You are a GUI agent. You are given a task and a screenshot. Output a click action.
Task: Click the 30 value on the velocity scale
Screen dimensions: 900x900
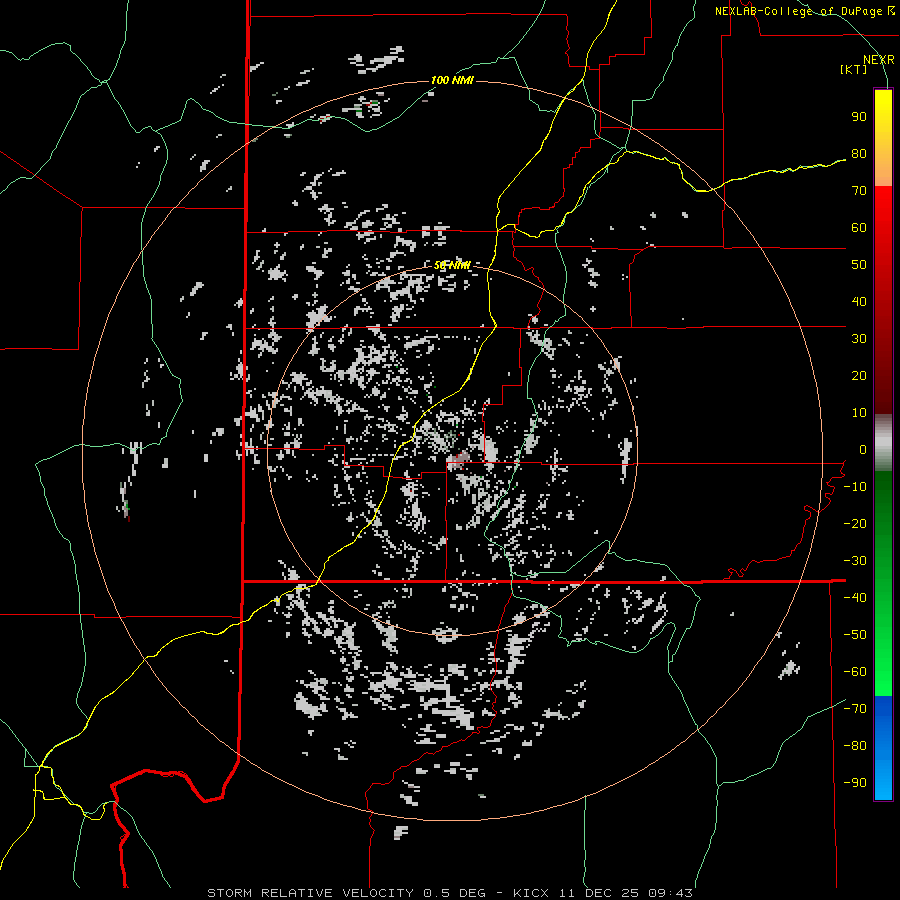pos(859,339)
